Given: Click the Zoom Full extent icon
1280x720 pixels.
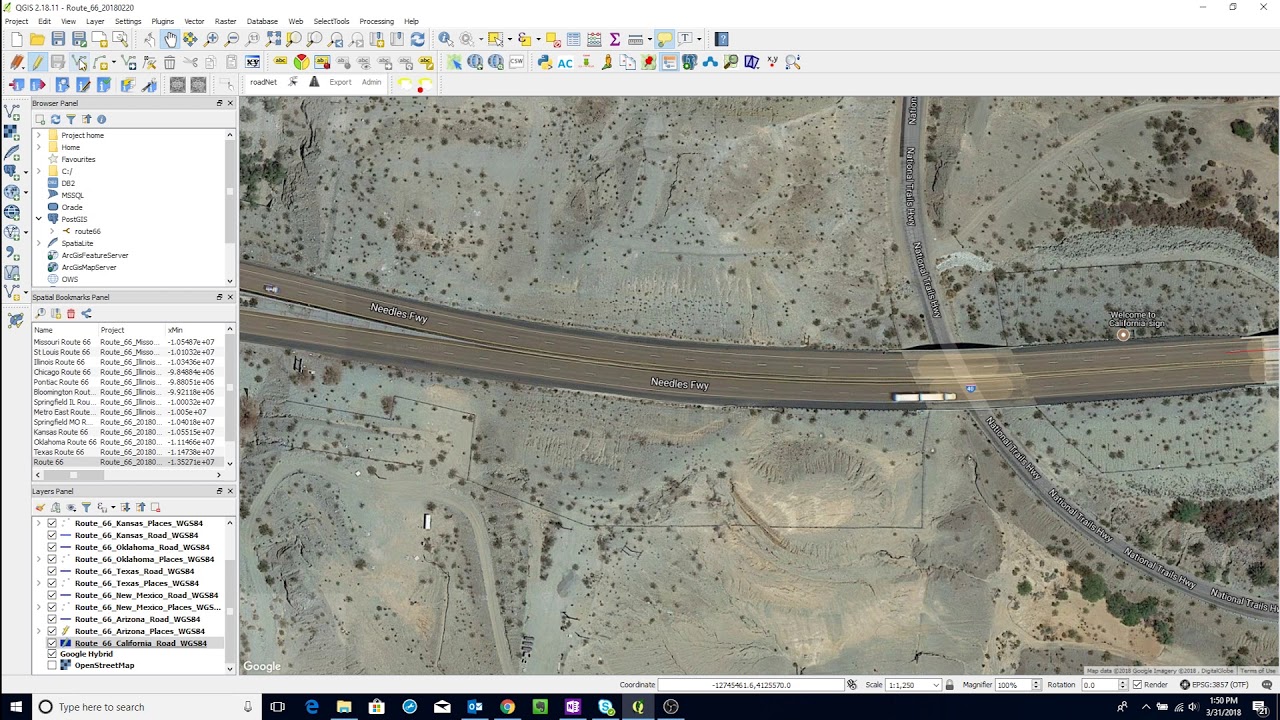Looking at the screenshot, I should click(x=273, y=39).
